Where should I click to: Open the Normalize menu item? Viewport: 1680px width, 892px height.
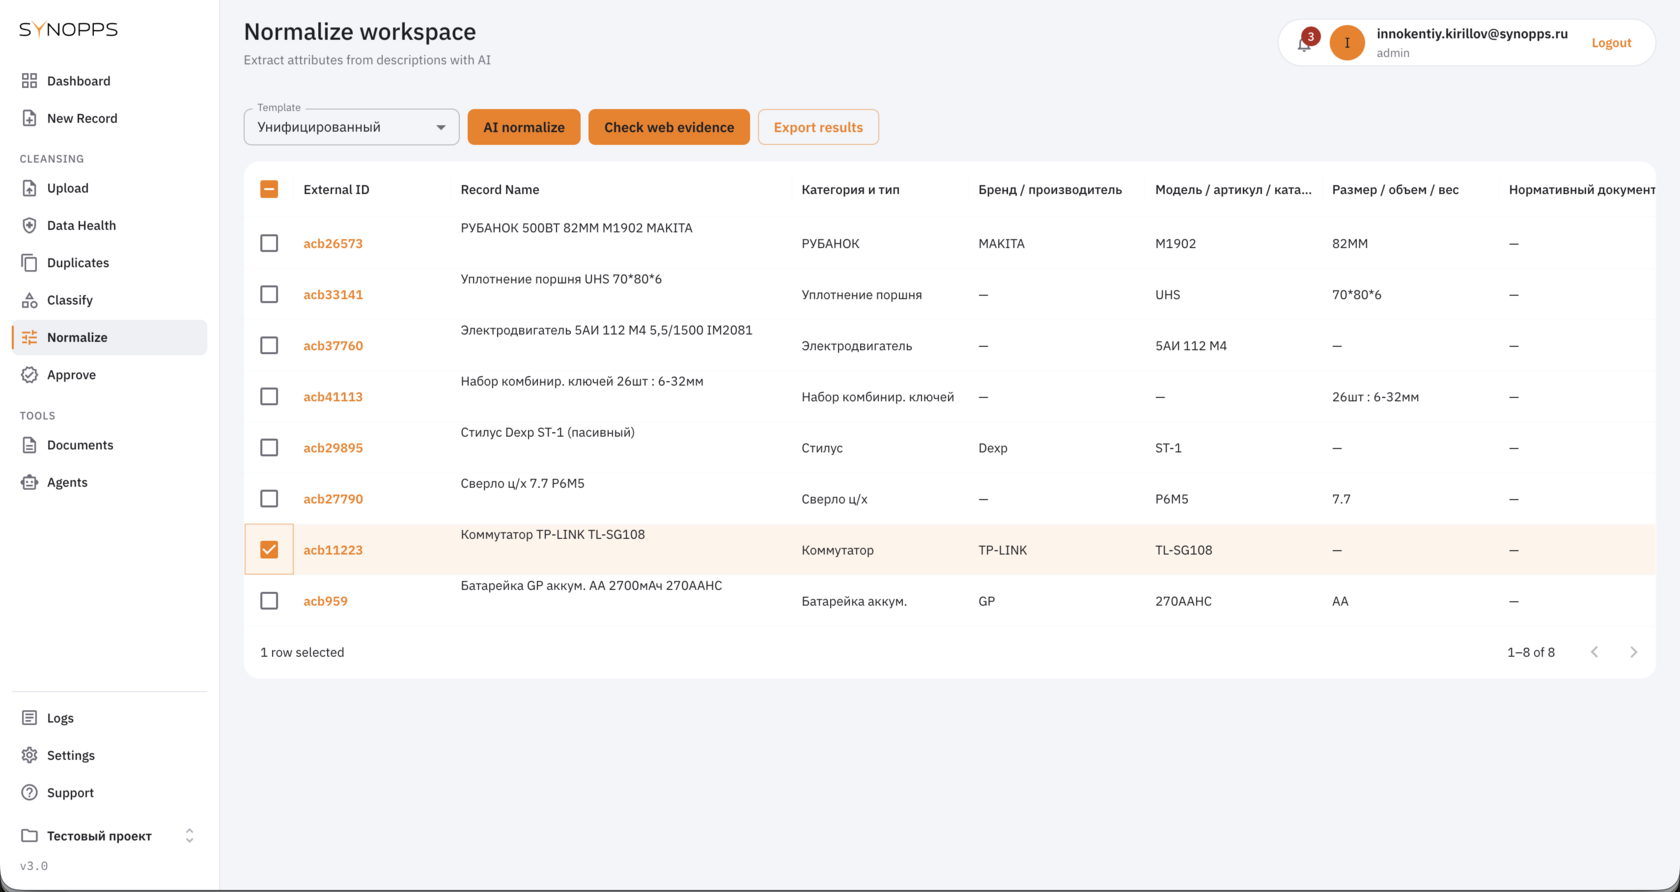(110, 337)
